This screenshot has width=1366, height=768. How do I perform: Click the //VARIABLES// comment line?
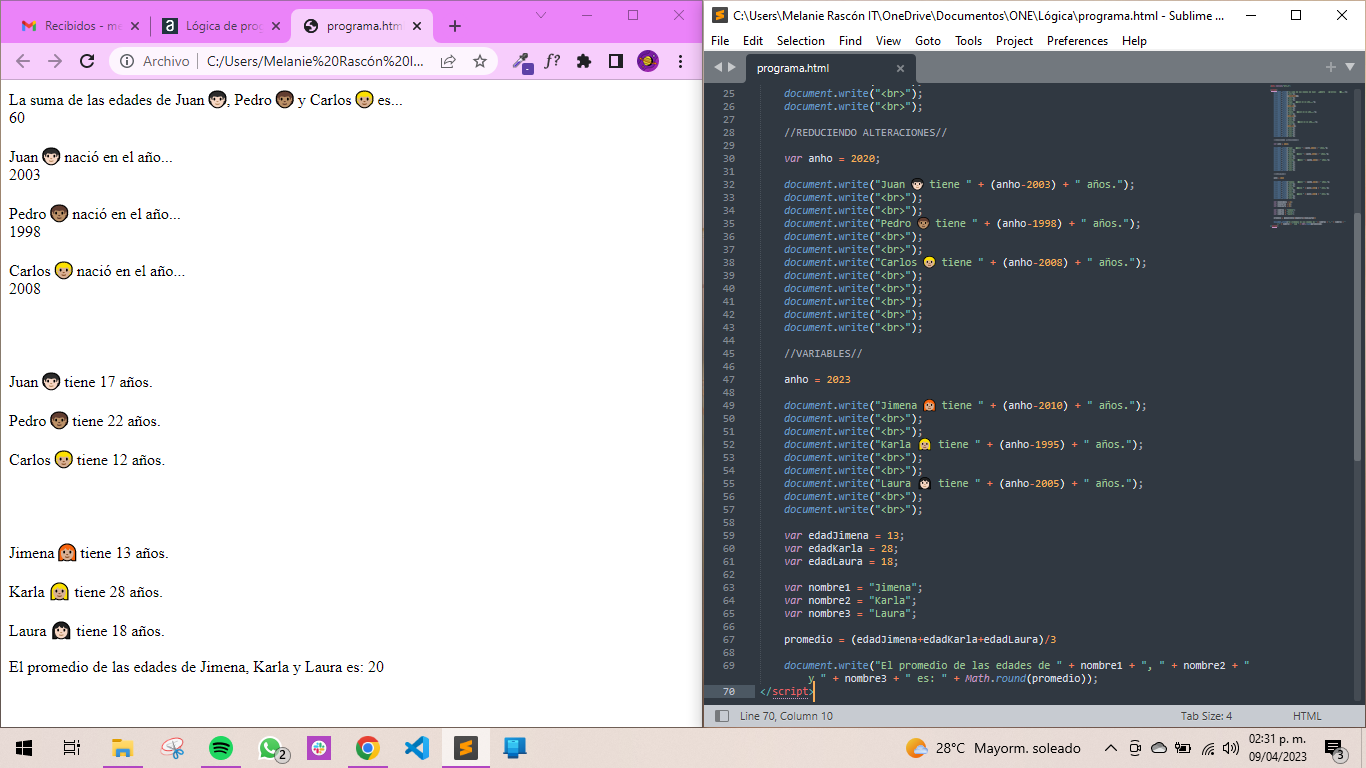point(823,353)
